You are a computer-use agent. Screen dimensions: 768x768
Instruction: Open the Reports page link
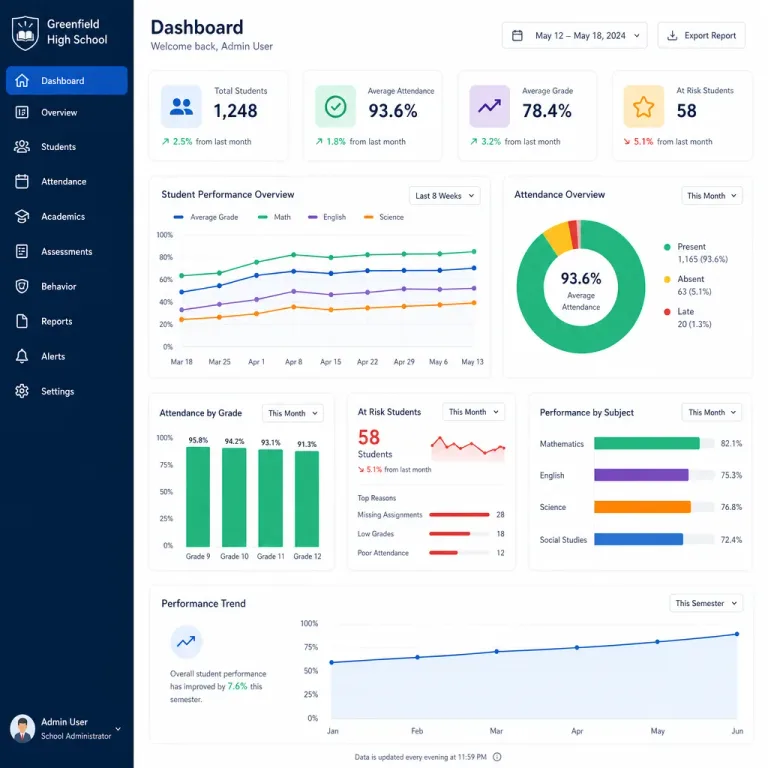(x=67, y=321)
